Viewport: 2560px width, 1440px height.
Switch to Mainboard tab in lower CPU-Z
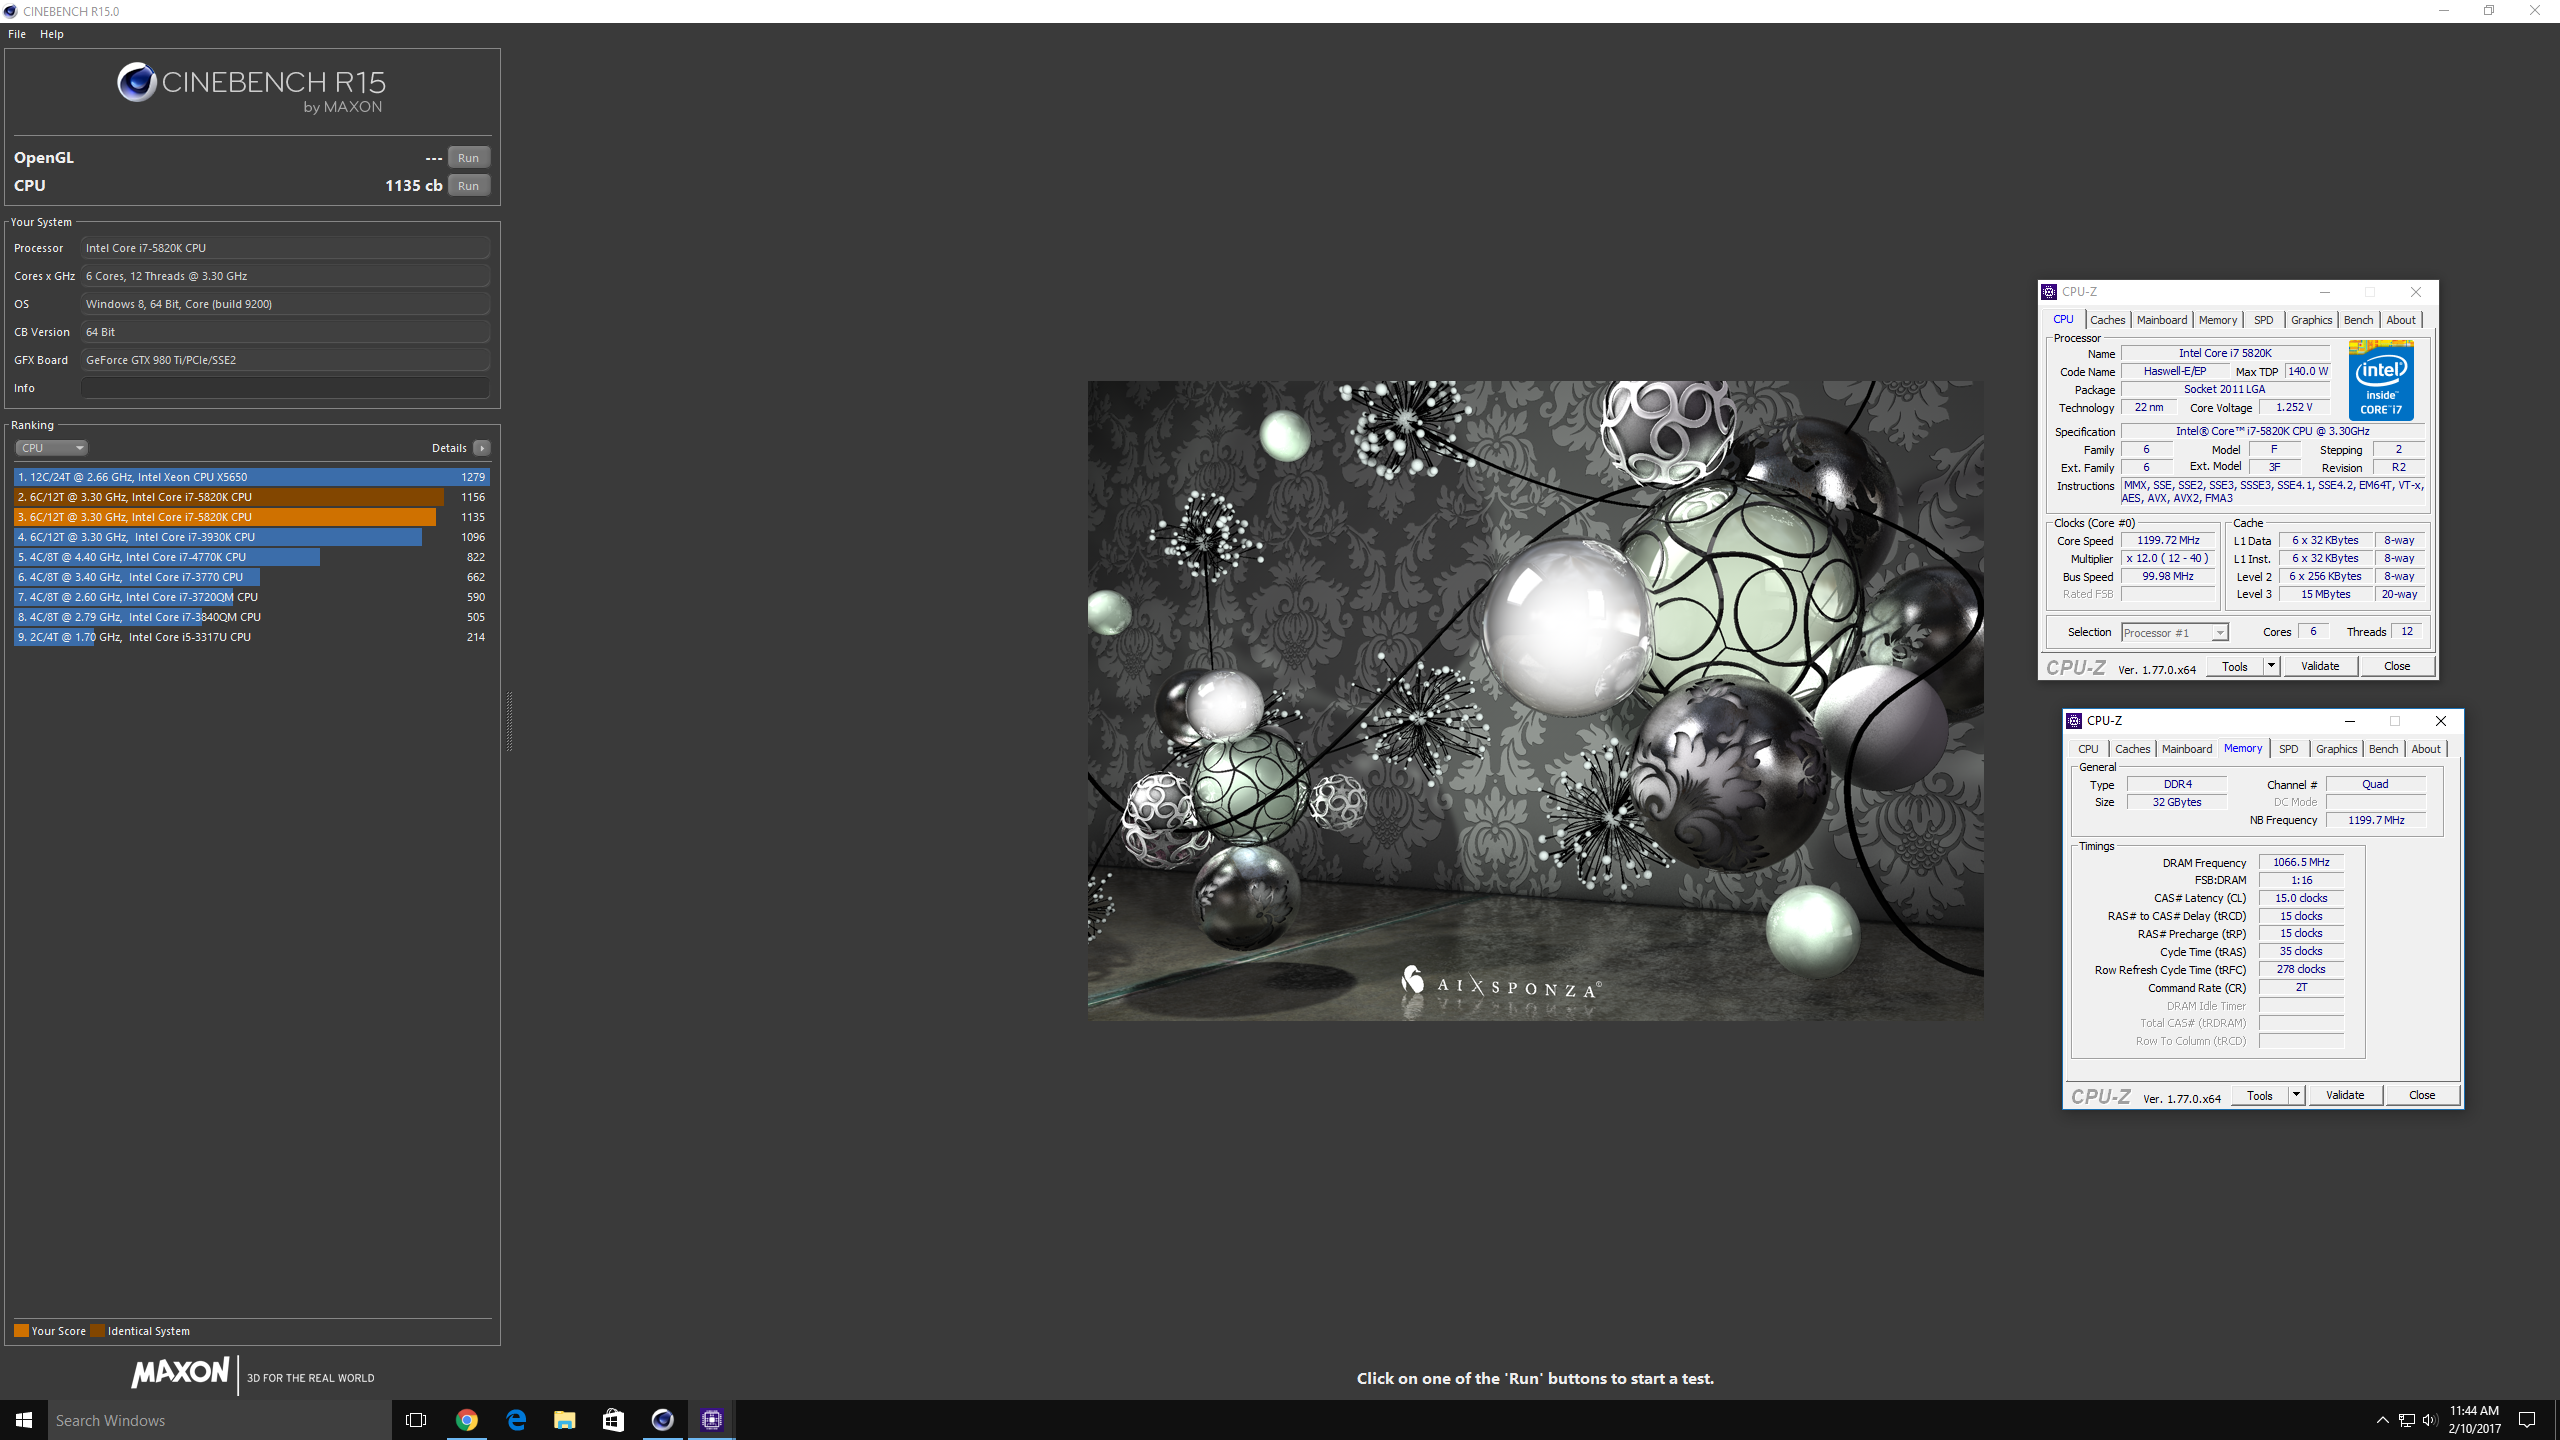click(2186, 749)
